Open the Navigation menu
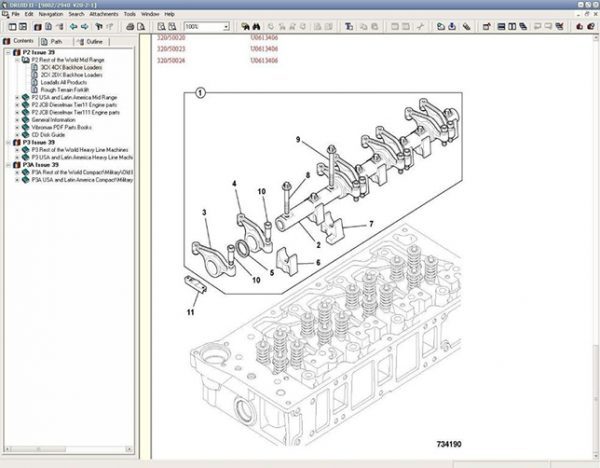This screenshot has width=600, height=468. click(50, 15)
